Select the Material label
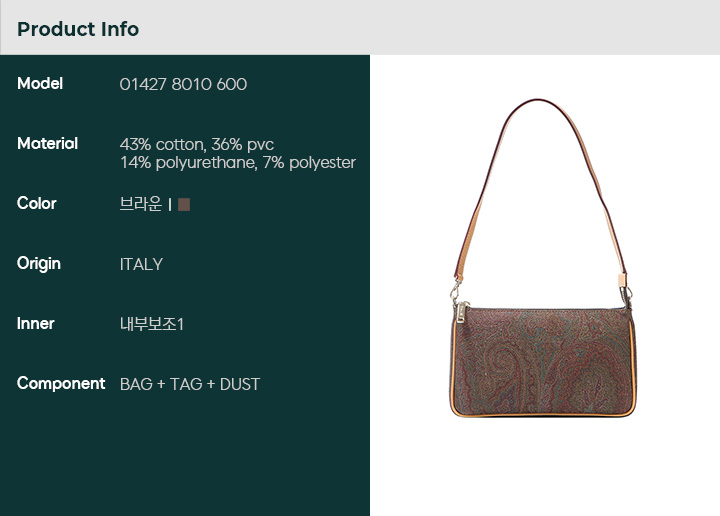This screenshot has width=720, height=516. pyautogui.click(x=47, y=143)
